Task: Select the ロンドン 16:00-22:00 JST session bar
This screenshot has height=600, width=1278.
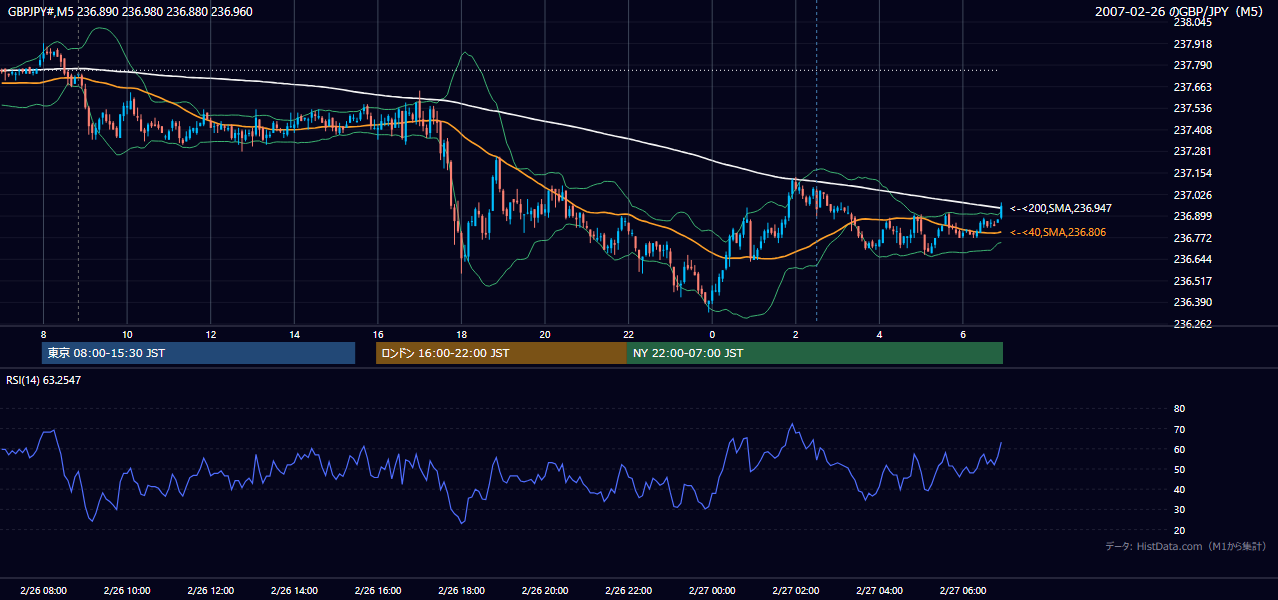Action: click(501, 353)
